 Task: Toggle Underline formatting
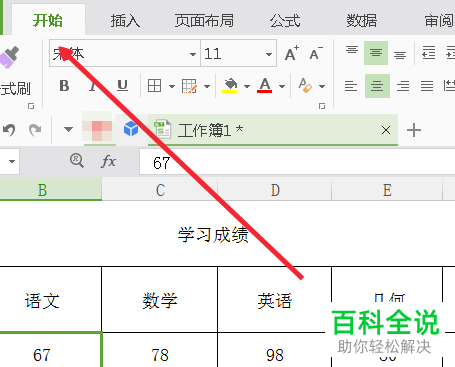123,86
